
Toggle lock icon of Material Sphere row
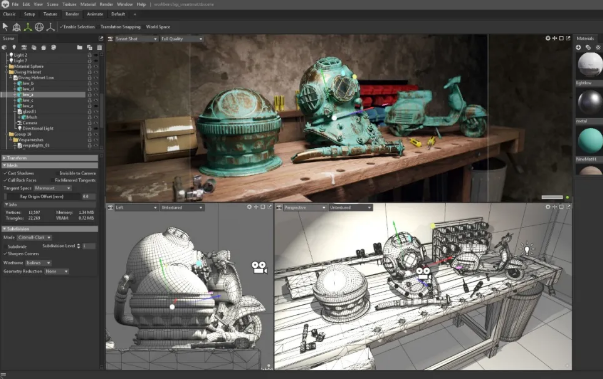pyautogui.click(x=90, y=66)
